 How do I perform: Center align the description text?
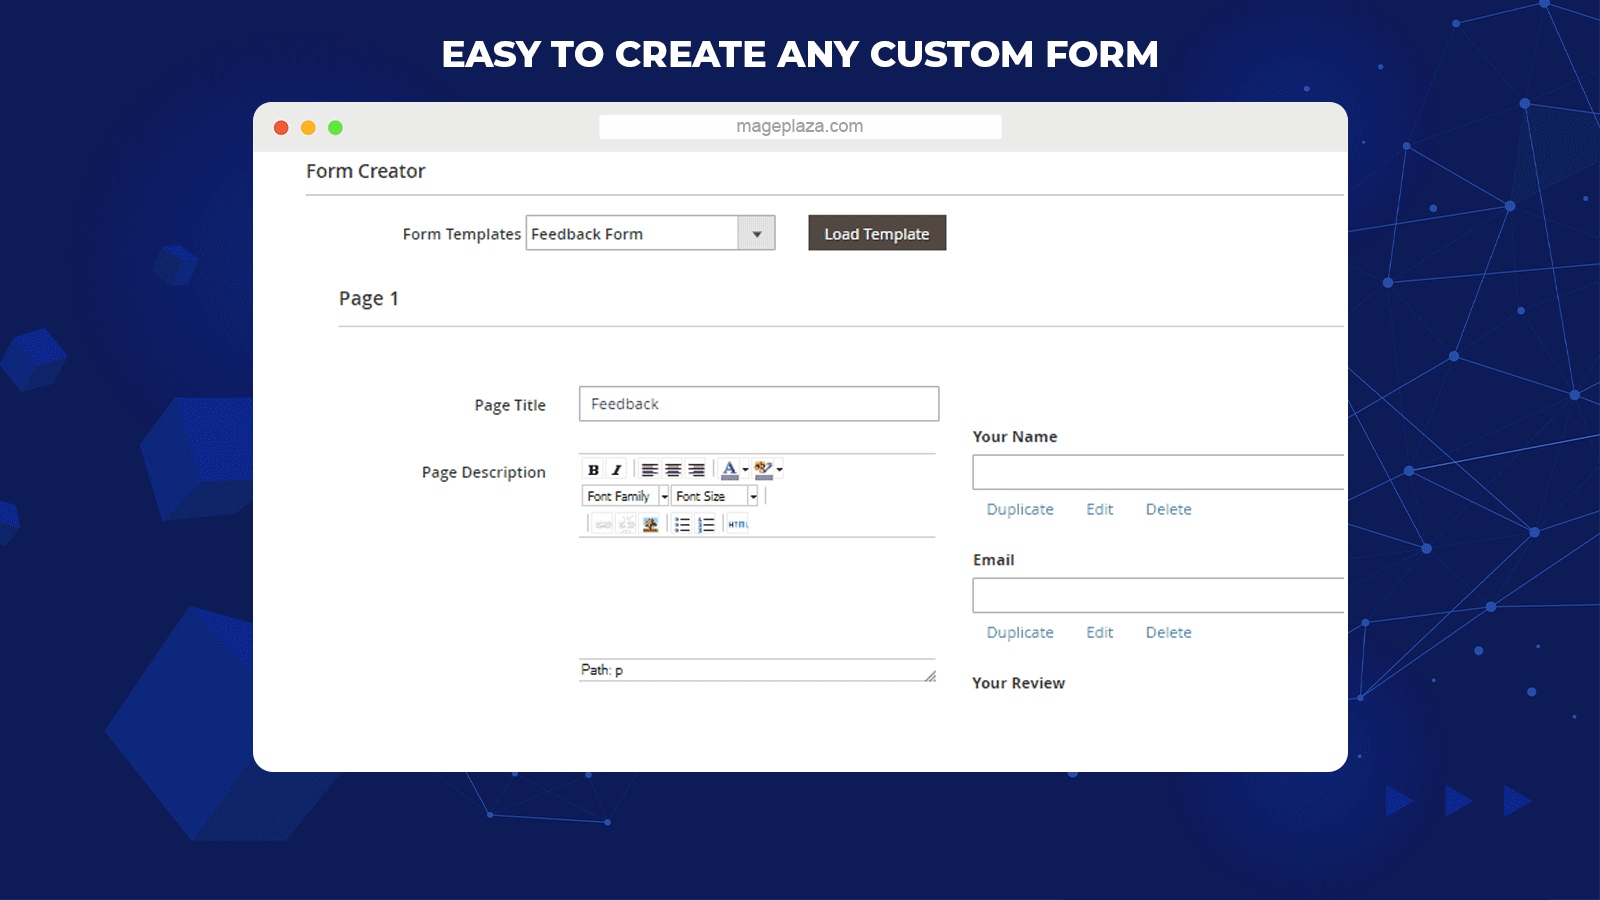click(672, 470)
